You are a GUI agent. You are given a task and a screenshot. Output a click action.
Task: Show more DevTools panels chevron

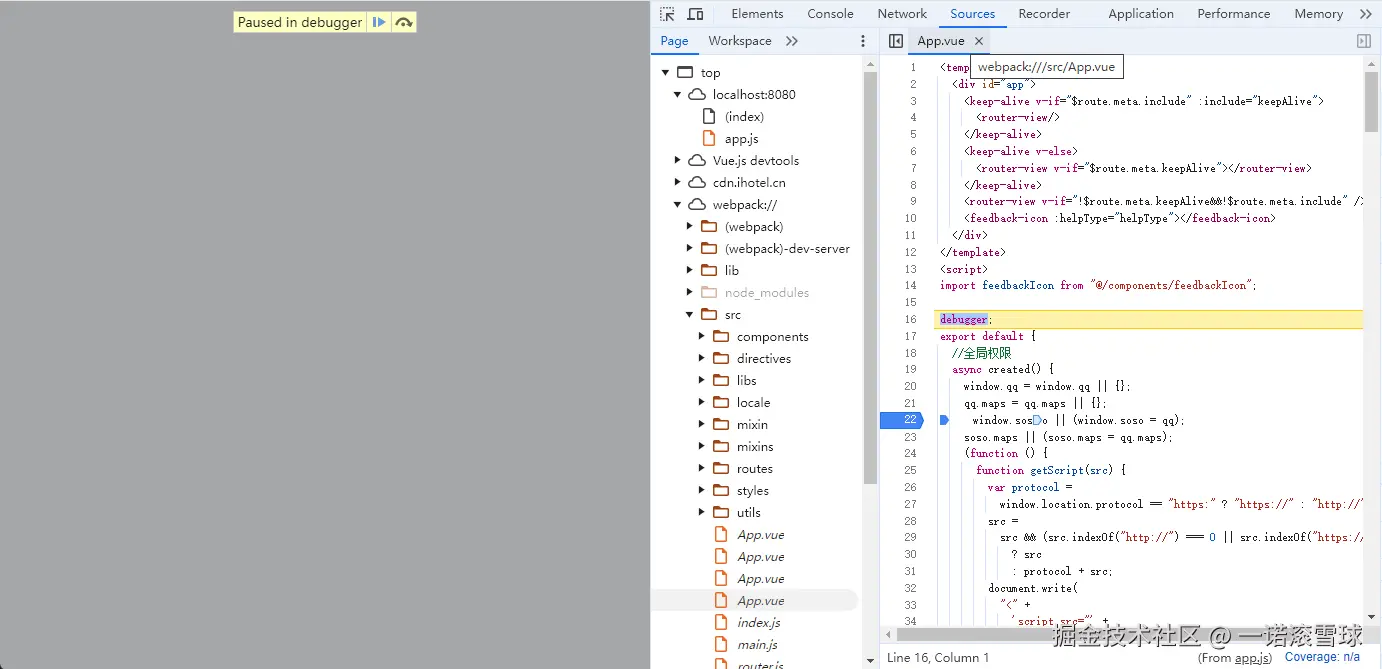coord(1366,14)
